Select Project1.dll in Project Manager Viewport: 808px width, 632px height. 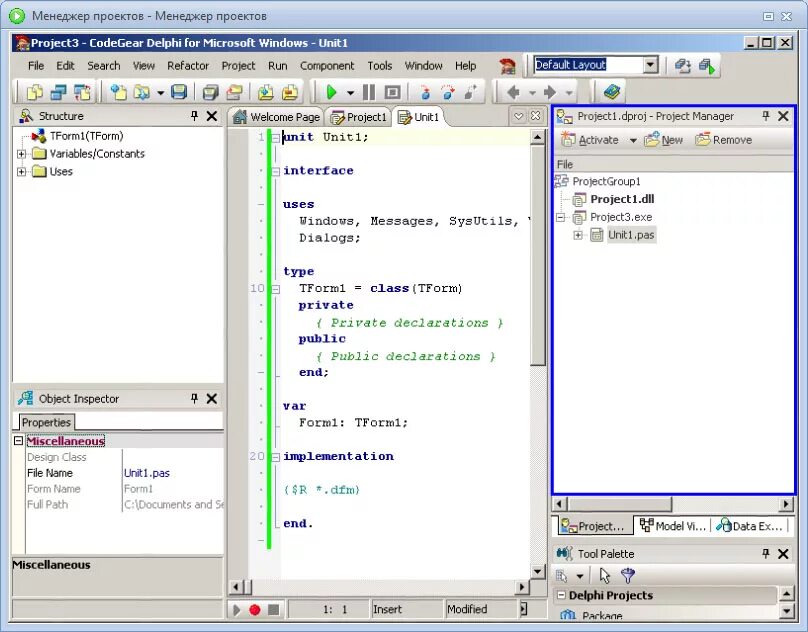(622, 199)
